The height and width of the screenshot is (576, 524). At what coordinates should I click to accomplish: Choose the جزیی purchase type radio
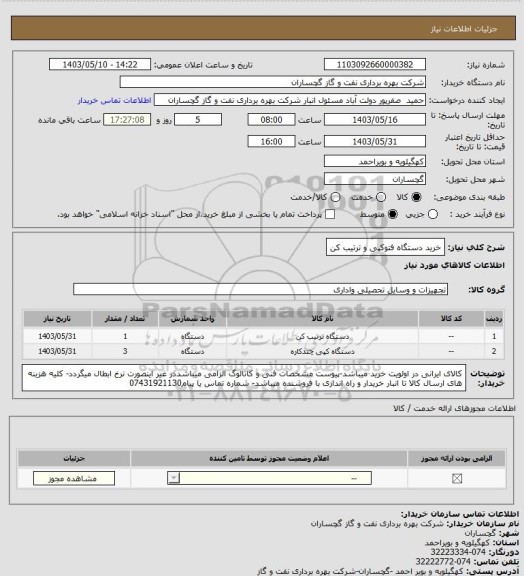pos(433,214)
